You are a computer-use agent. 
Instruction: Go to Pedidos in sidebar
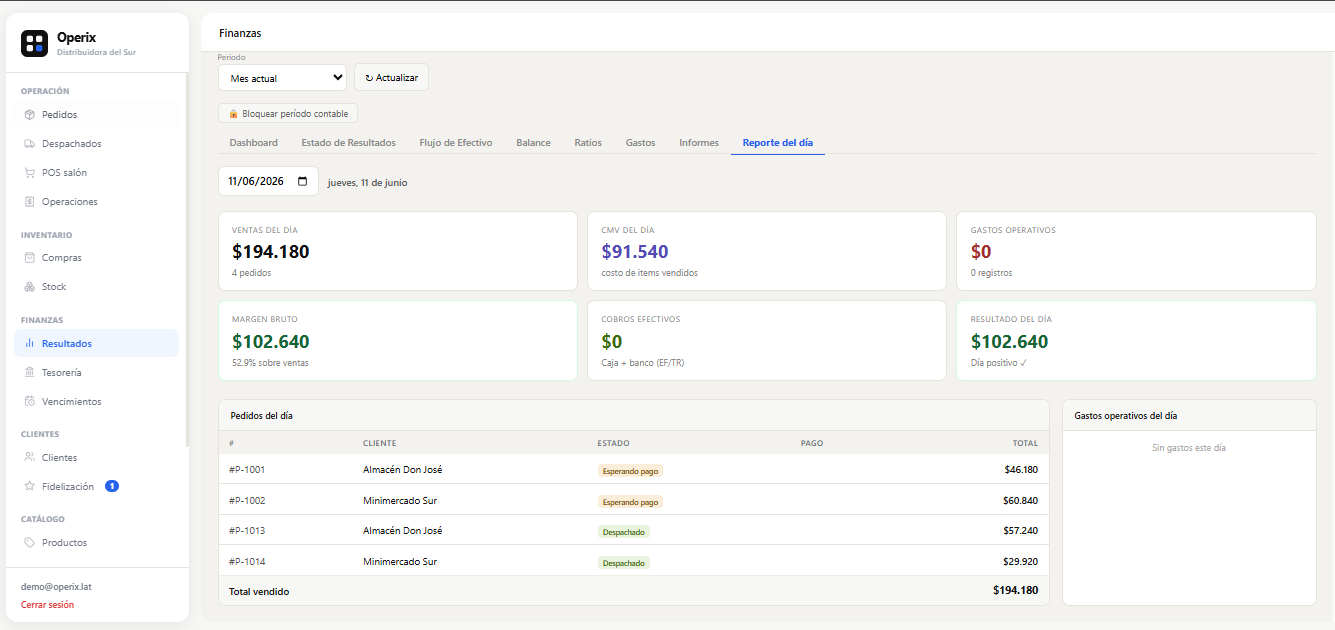[97, 115]
